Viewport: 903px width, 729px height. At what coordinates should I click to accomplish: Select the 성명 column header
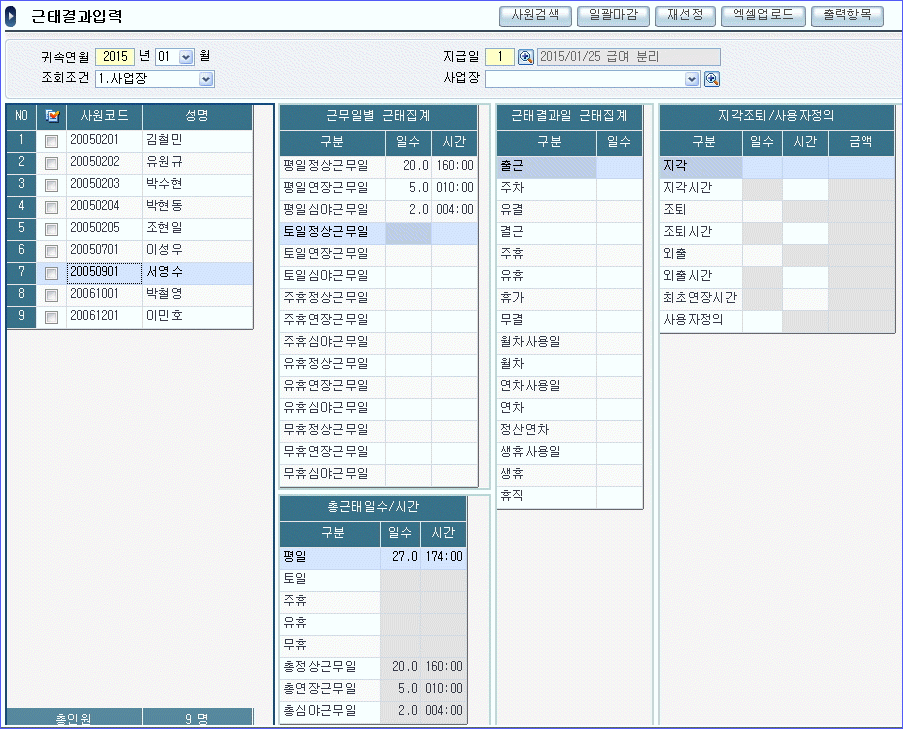click(x=197, y=116)
